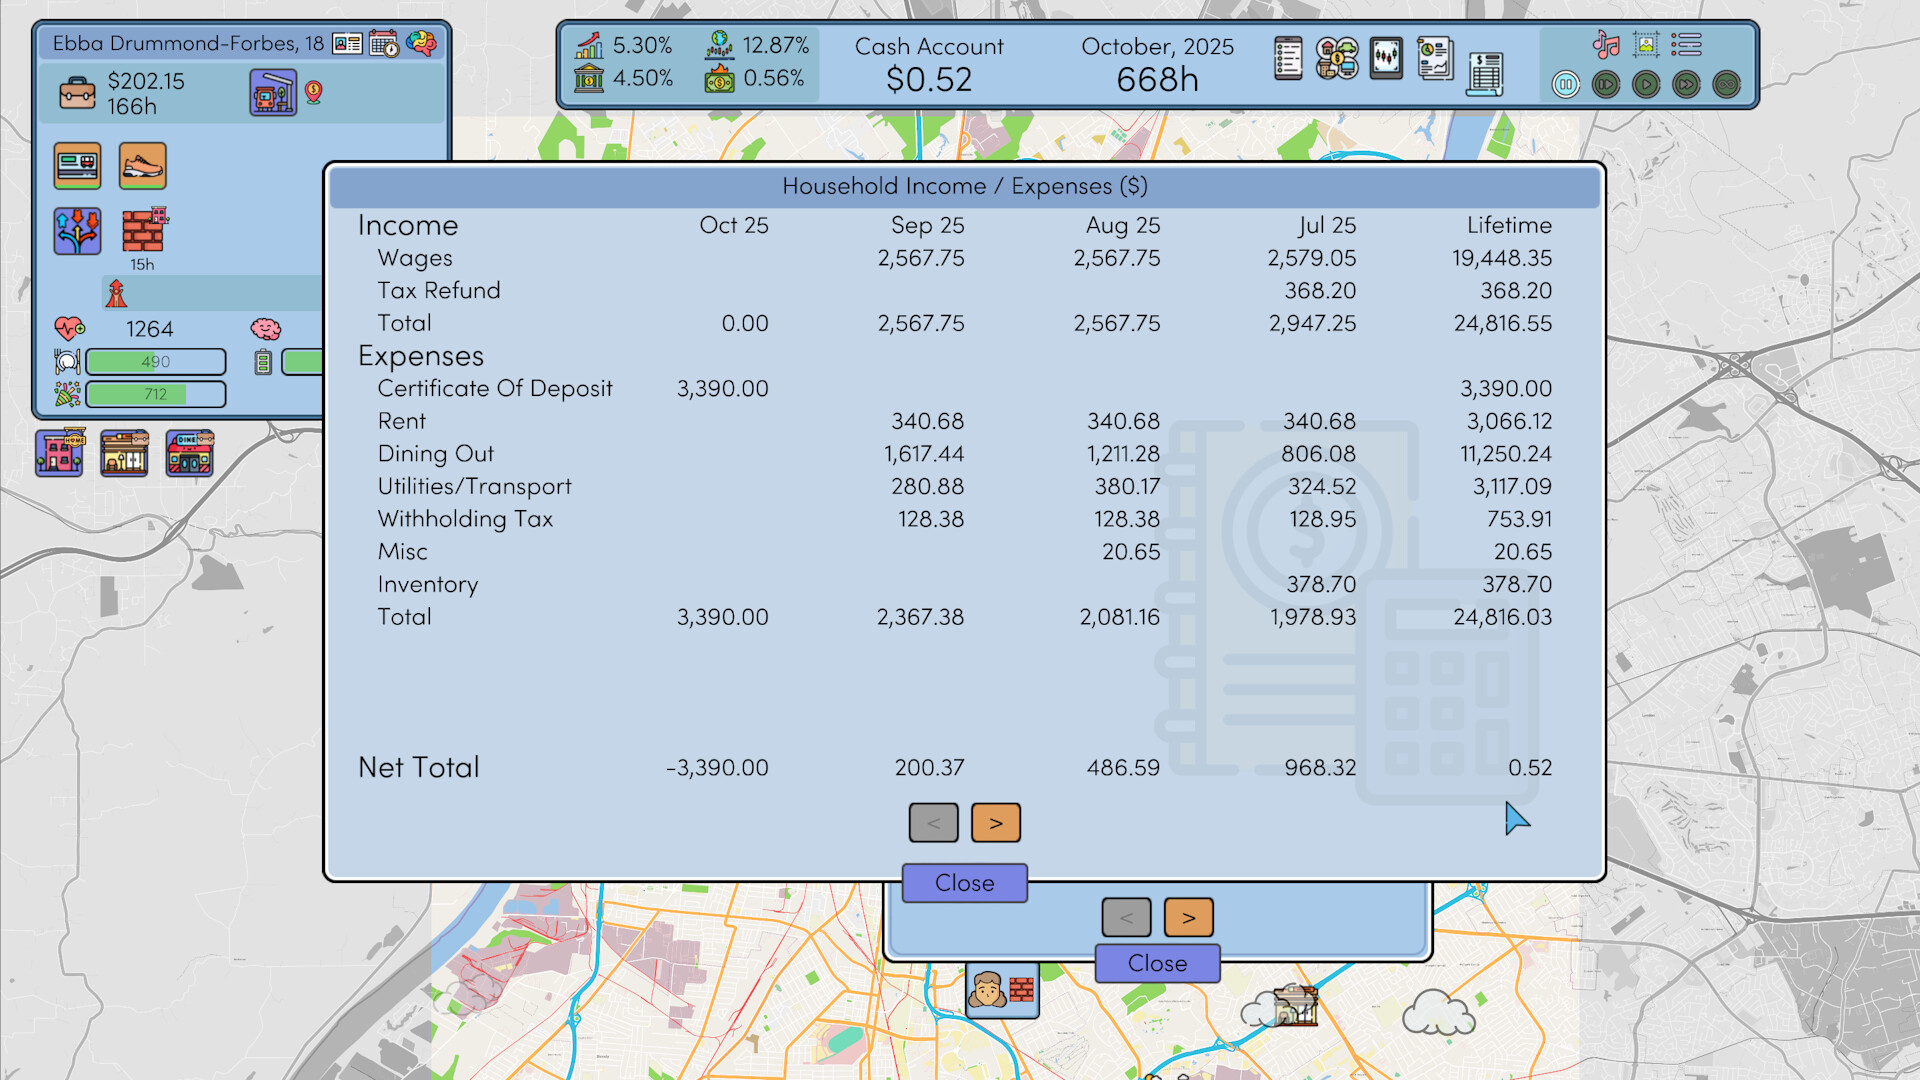Toggle the music note sound icon
Screen dimensions: 1920x1080
pyautogui.click(x=1606, y=45)
